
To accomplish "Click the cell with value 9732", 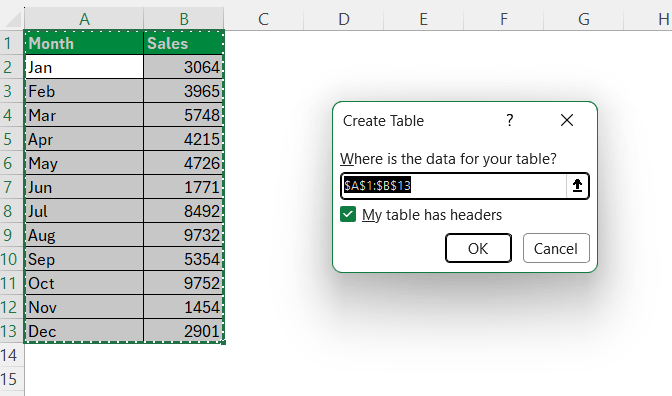I will [184, 235].
